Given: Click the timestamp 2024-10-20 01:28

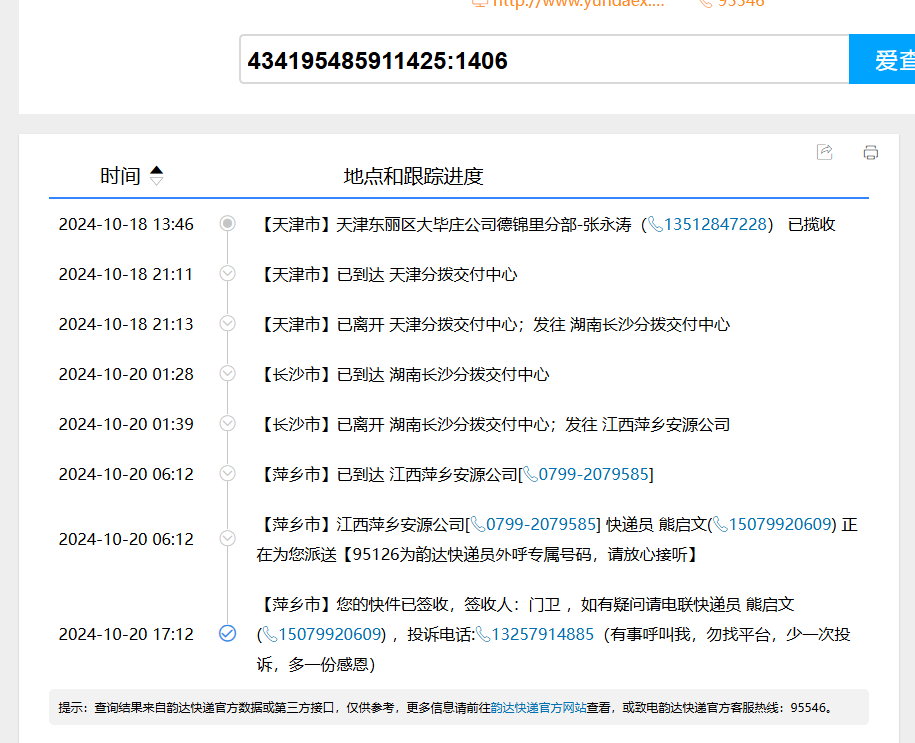Looking at the screenshot, I should pyautogui.click(x=126, y=374).
